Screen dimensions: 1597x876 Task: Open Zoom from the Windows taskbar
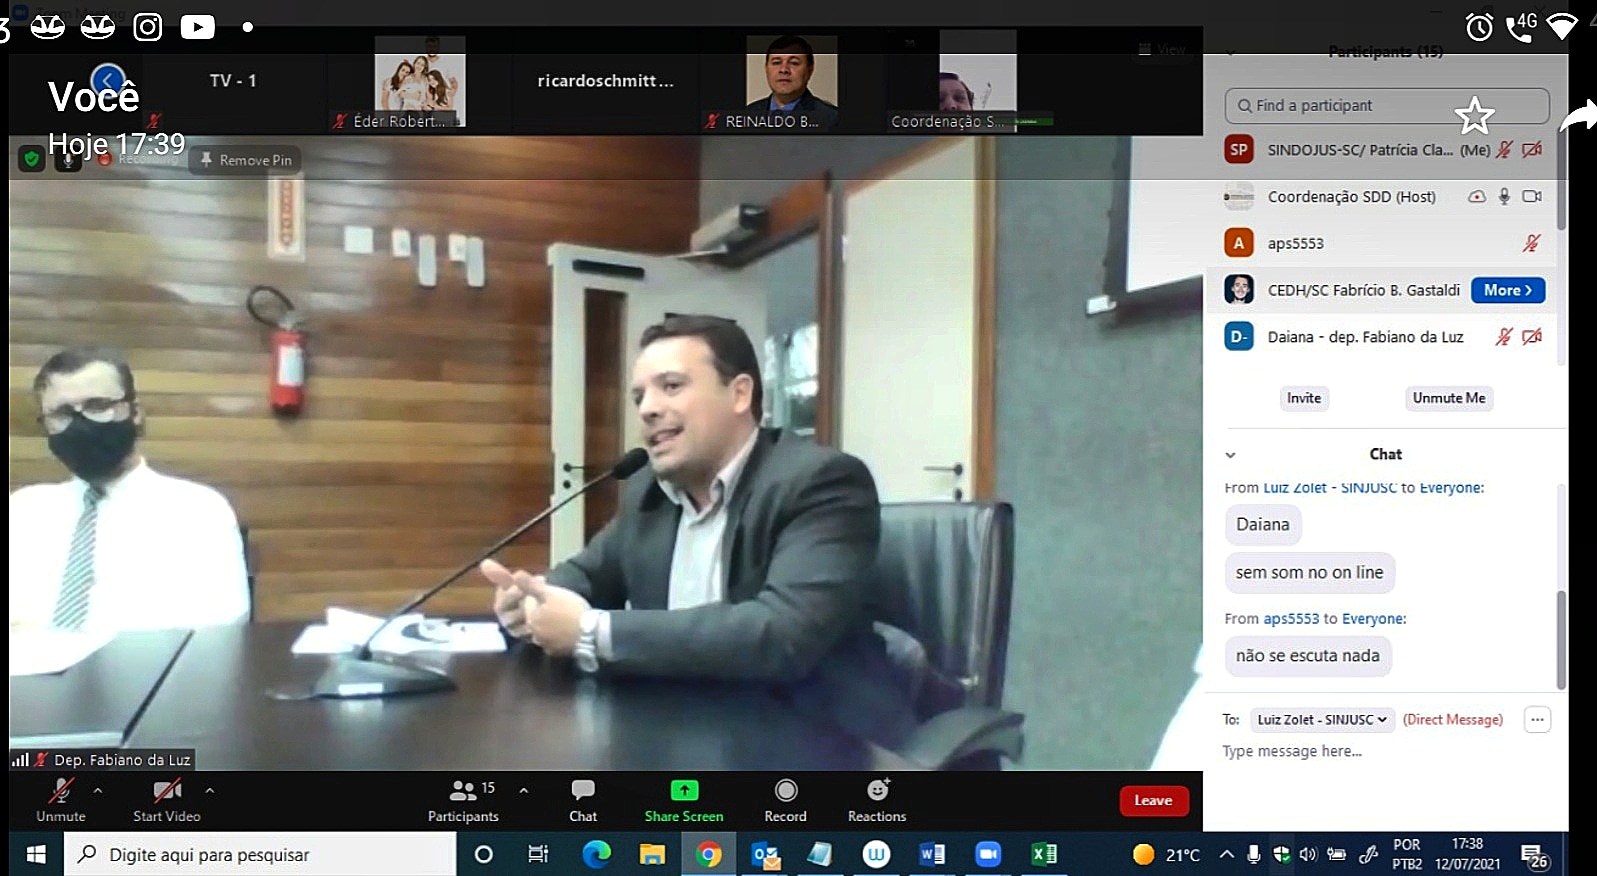pos(987,854)
